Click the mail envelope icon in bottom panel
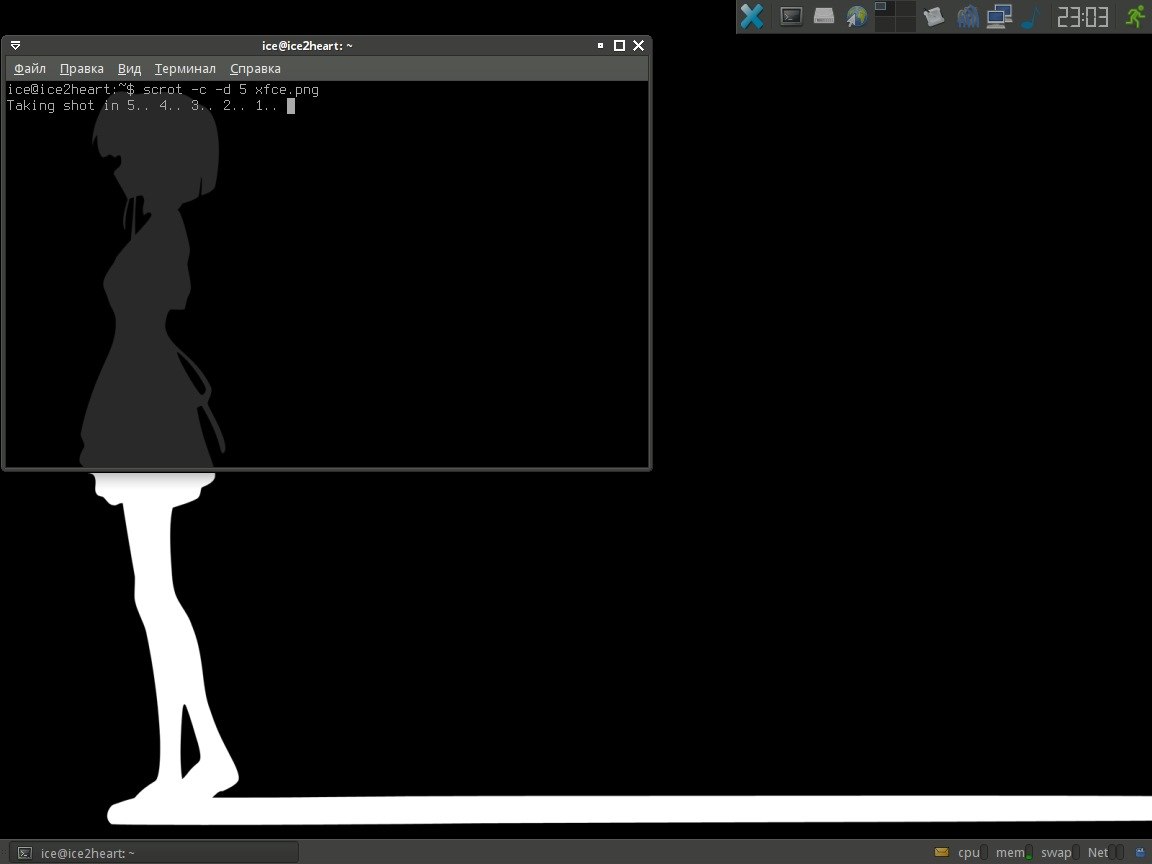Viewport: 1152px width, 864px height. 941,852
